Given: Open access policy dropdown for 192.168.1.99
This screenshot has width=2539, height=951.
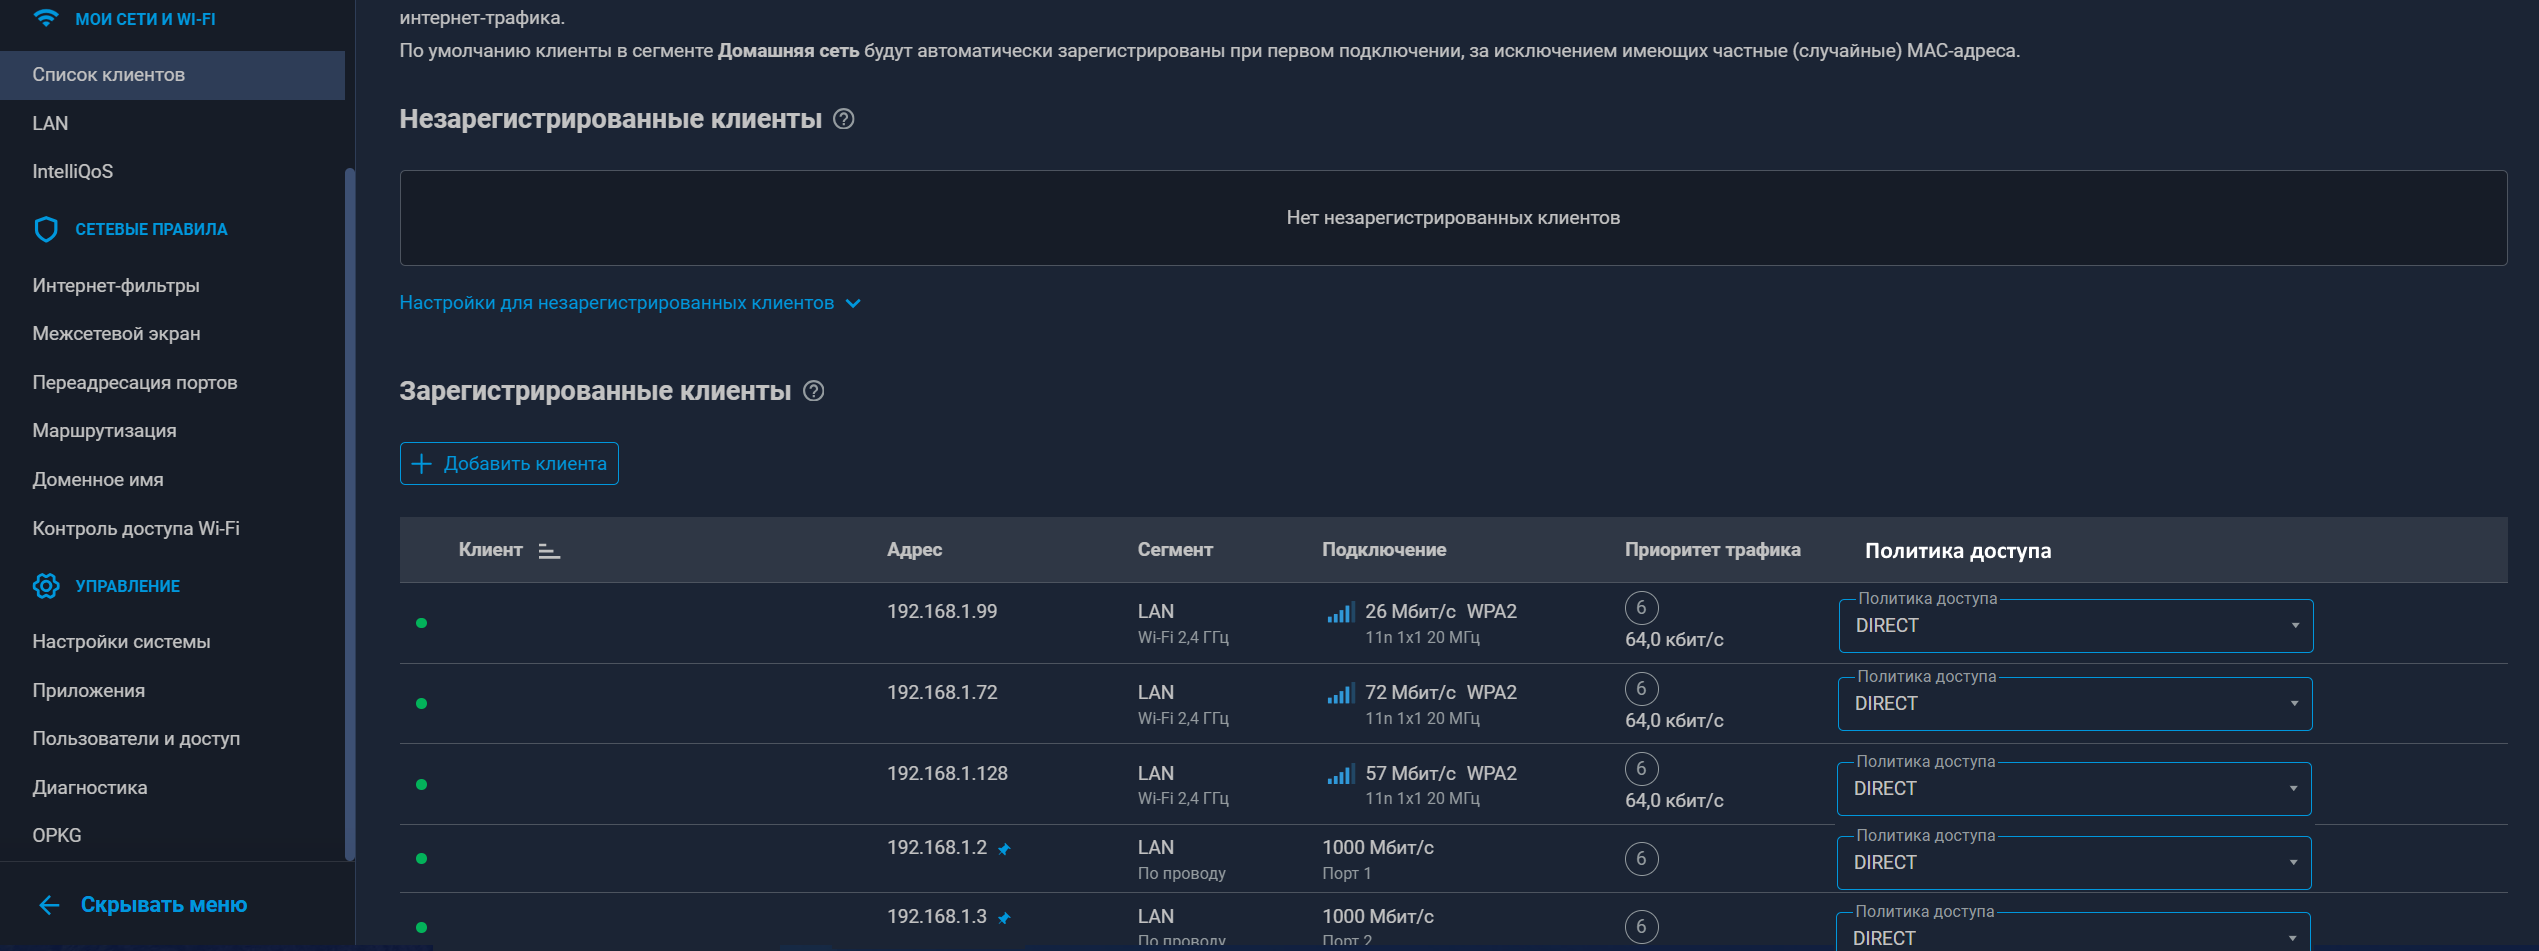Looking at the screenshot, I should click(2075, 626).
